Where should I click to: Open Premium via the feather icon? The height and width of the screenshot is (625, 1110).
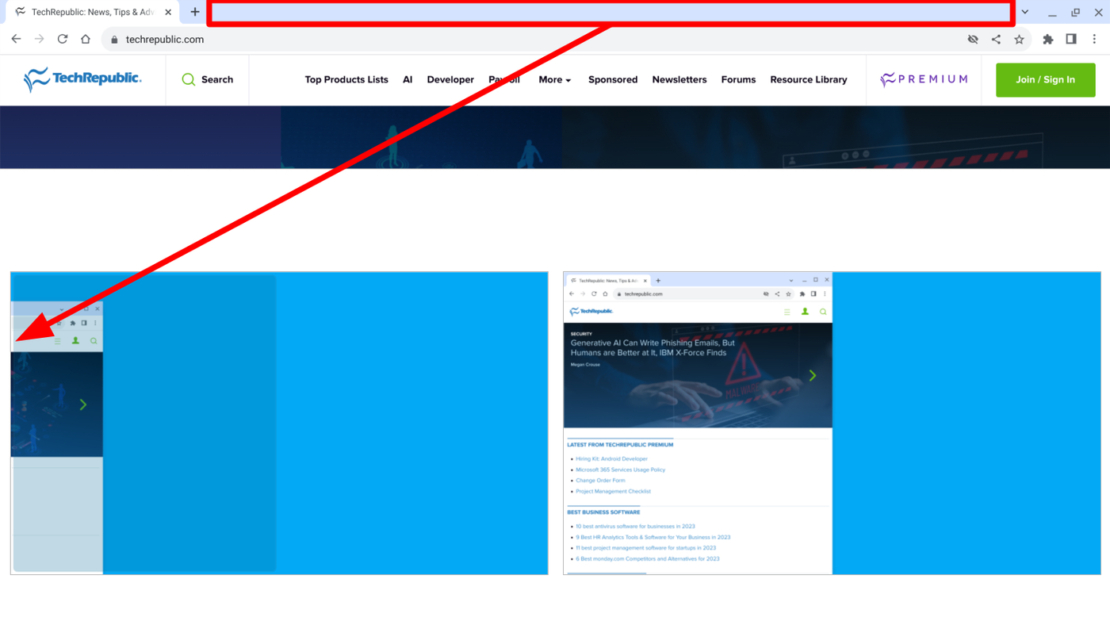click(x=887, y=78)
